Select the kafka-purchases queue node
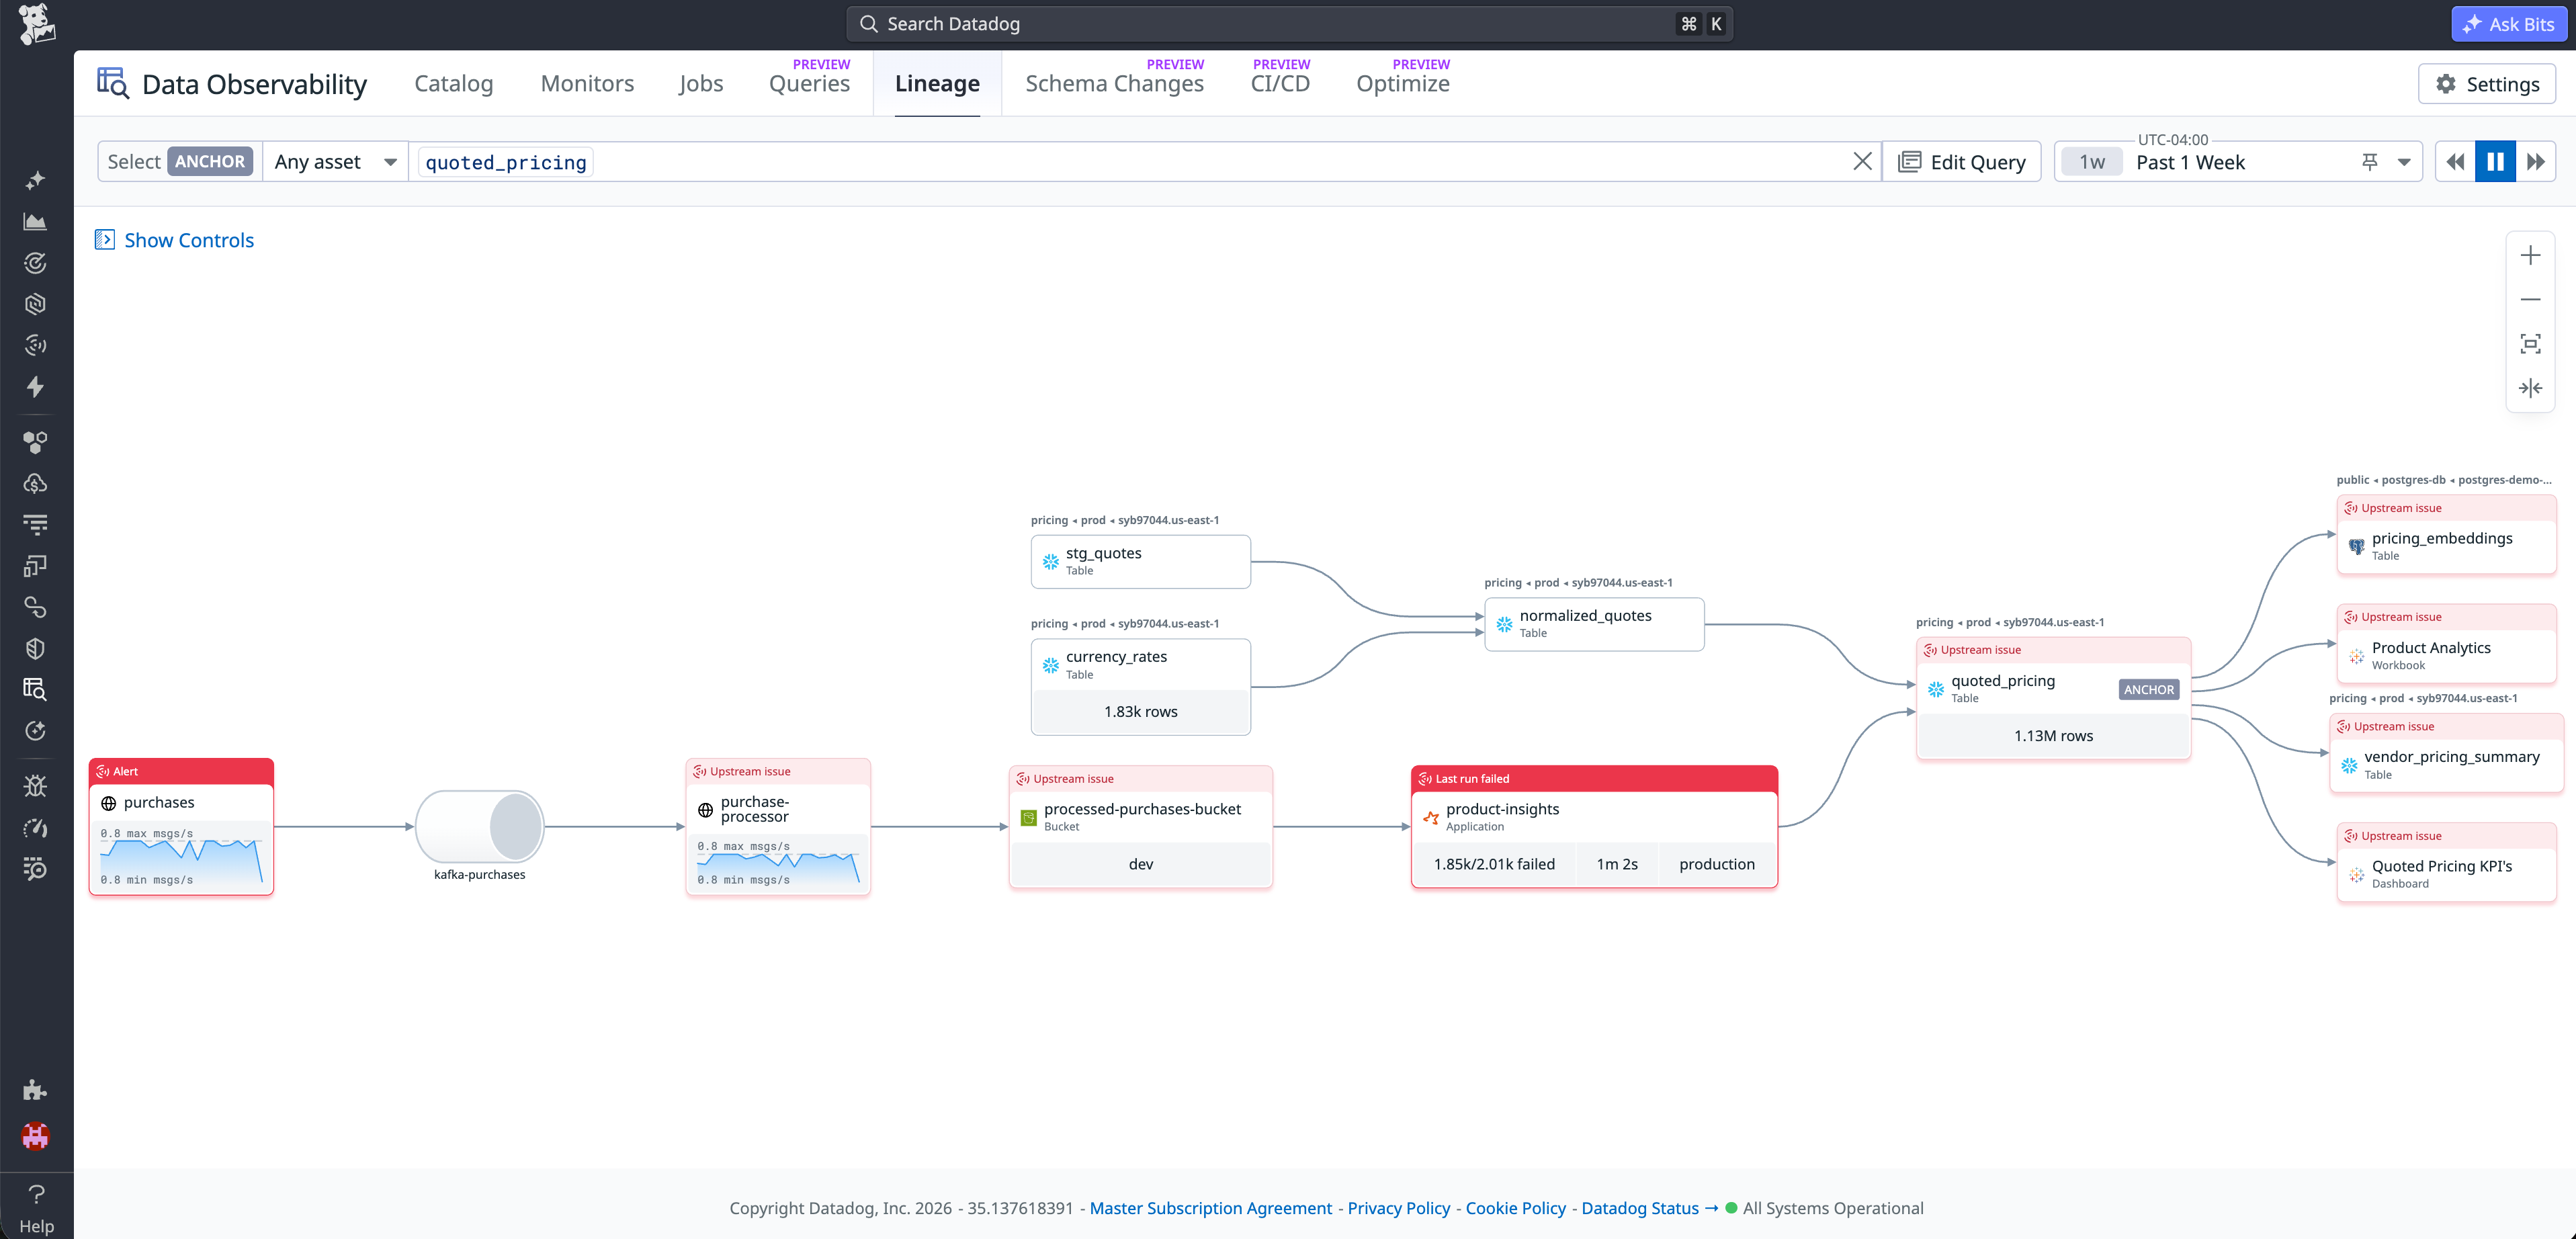2576x1239 pixels. pos(480,827)
